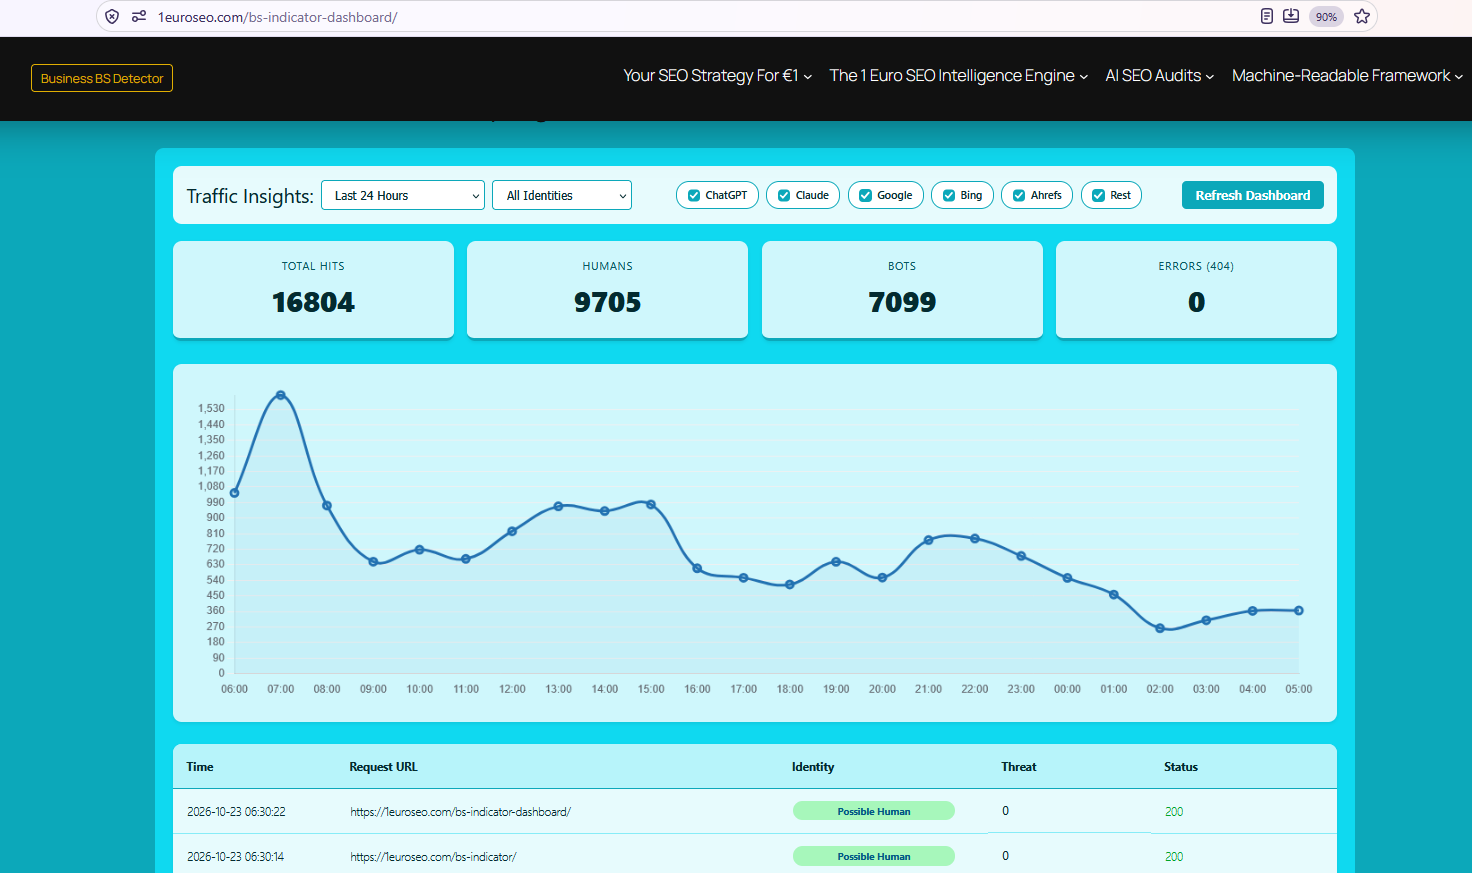Screen dimensions: 1472x873
Task: Click the timestamp 2026-10-23 06:30:22
Action: (x=236, y=812)
